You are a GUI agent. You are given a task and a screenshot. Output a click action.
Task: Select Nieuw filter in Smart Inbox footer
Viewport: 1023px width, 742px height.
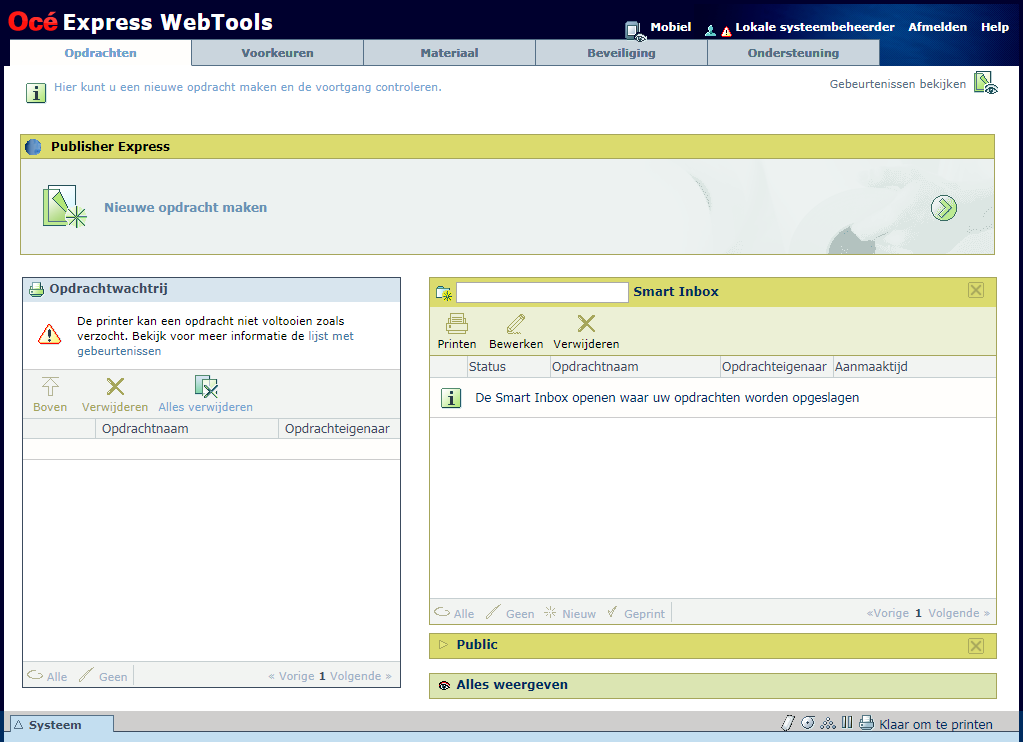[570, 613]
